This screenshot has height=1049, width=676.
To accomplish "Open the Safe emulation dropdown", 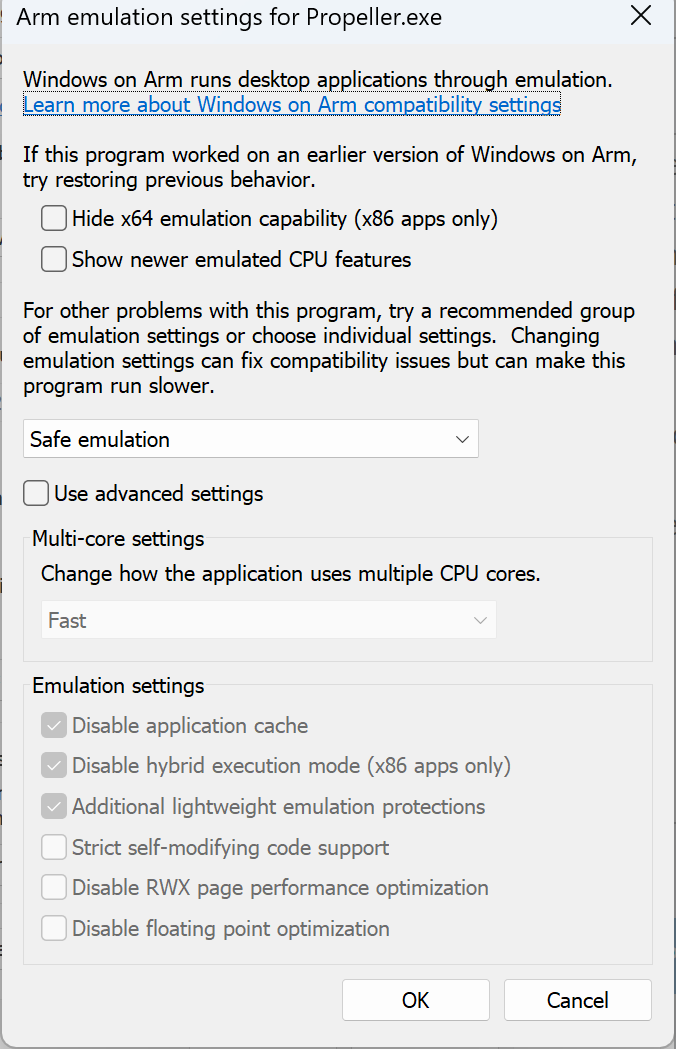I will (251, 439).
